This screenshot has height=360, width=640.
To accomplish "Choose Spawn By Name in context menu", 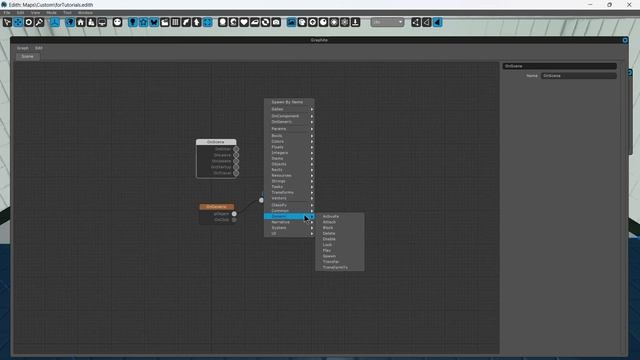I will [x=289, y=102].
